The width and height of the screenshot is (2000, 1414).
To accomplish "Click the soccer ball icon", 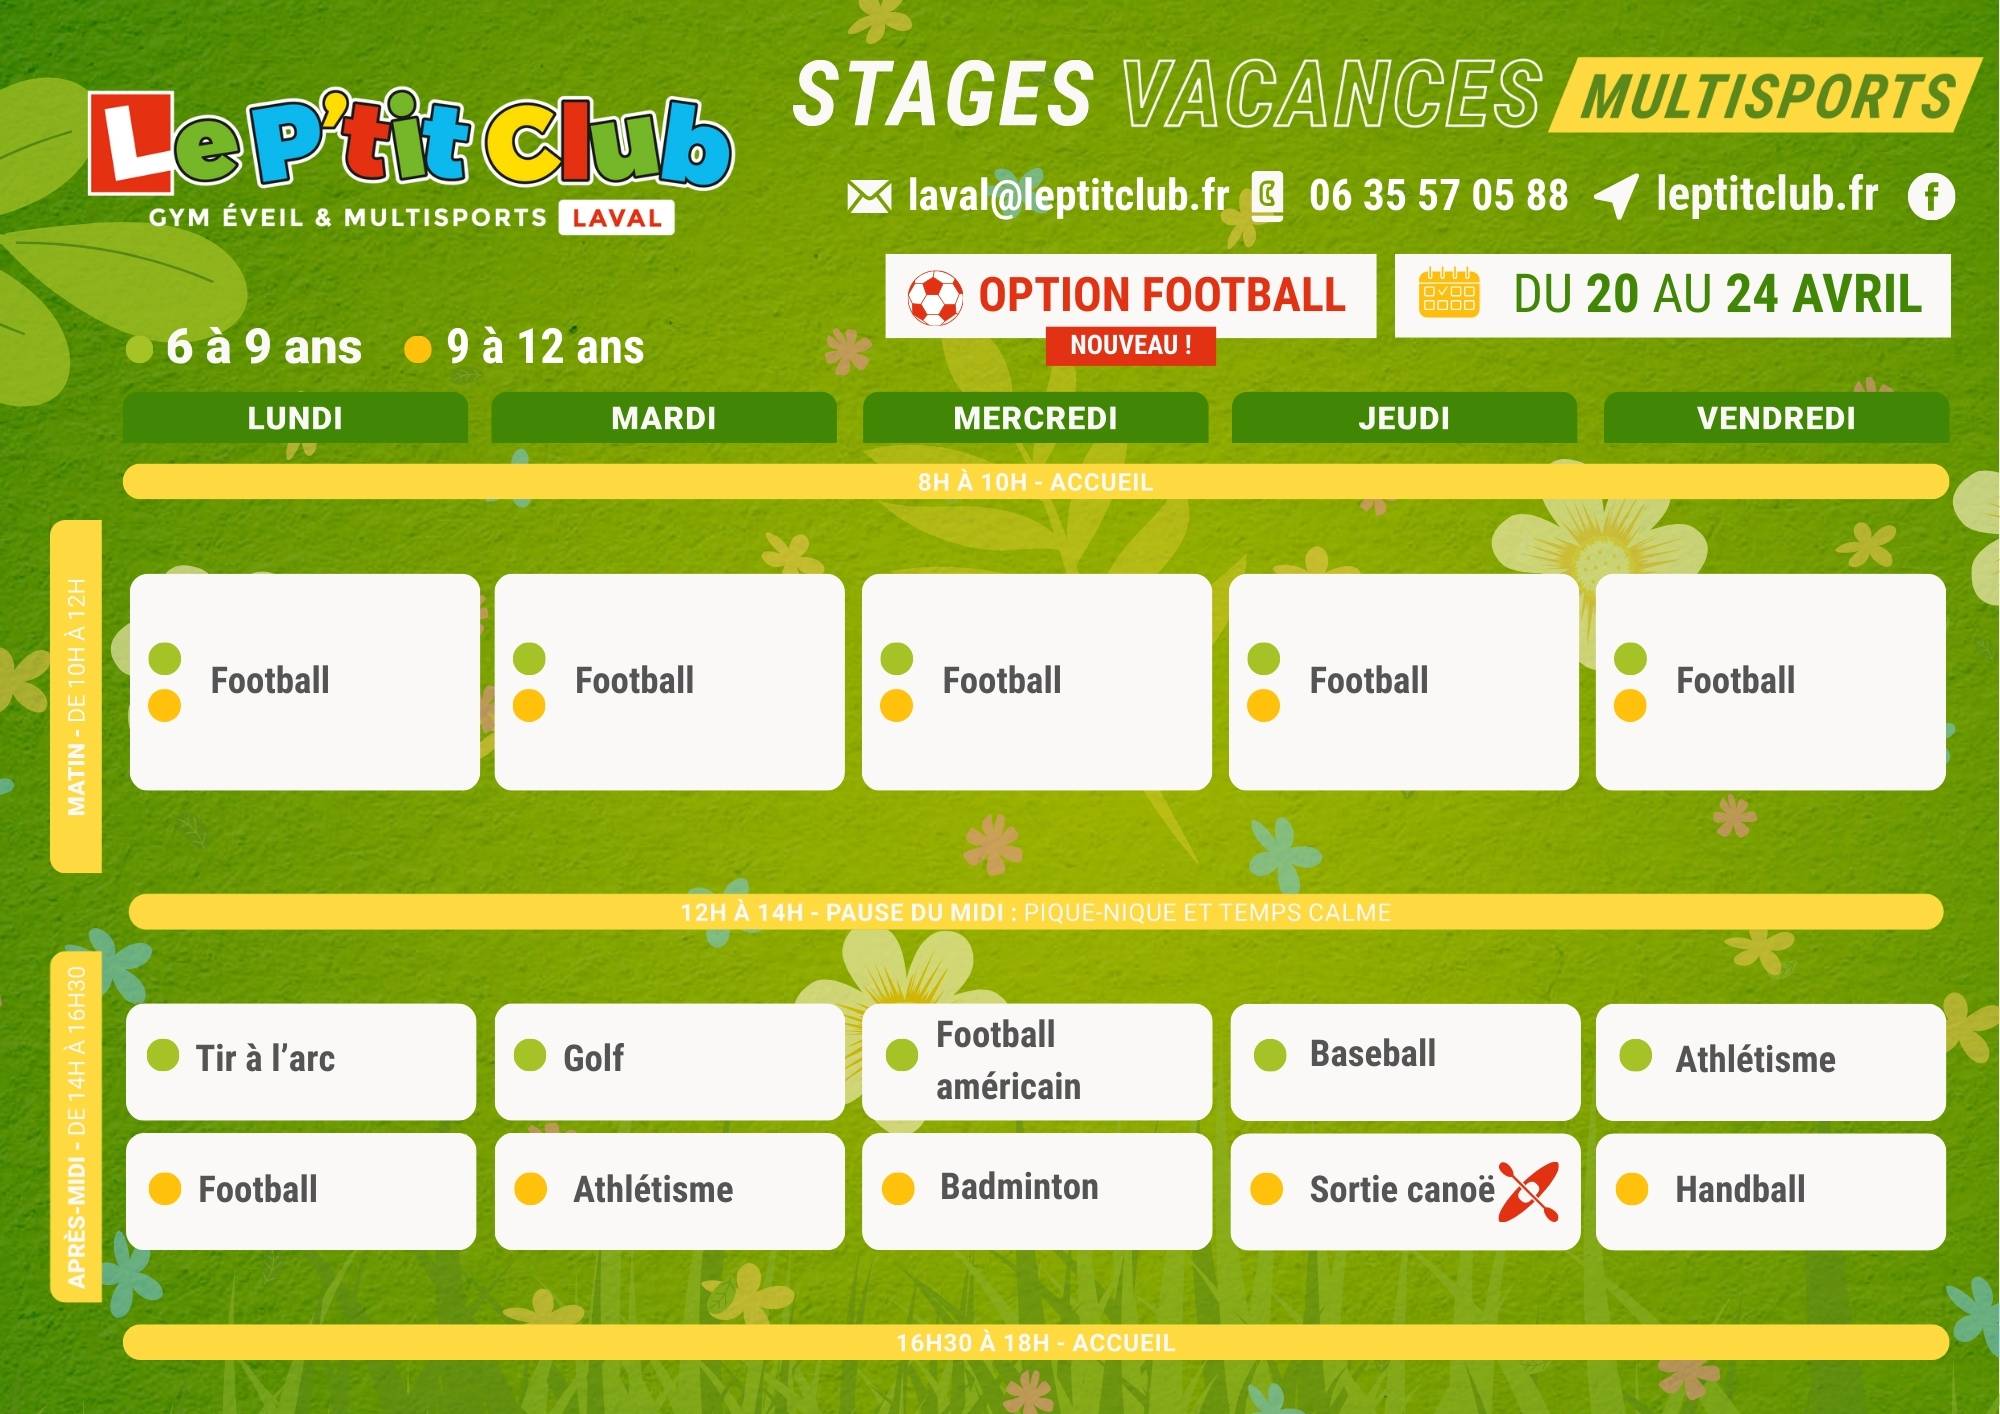I will click(x=935, y=297).
